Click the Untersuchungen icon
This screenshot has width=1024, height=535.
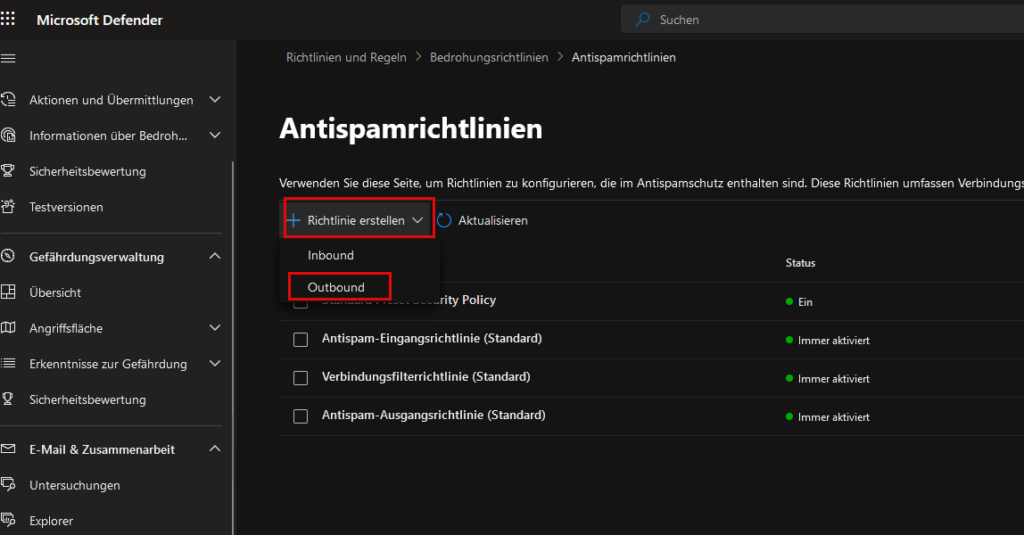(8, 485)
